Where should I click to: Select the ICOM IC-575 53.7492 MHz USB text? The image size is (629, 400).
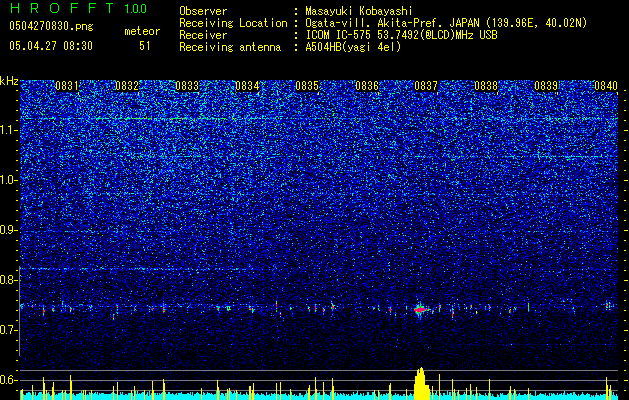click(401, 35)
